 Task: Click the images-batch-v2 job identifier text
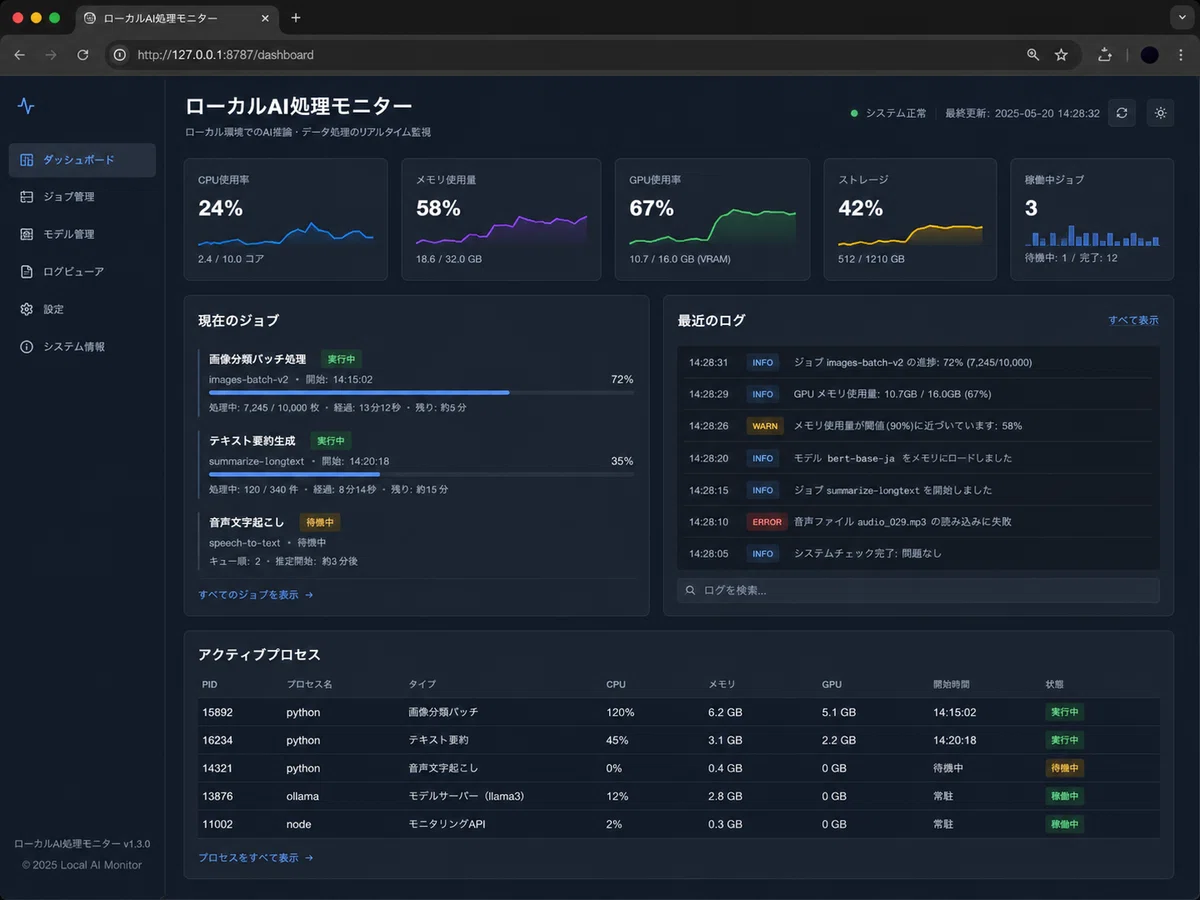[x=248, y=380]
